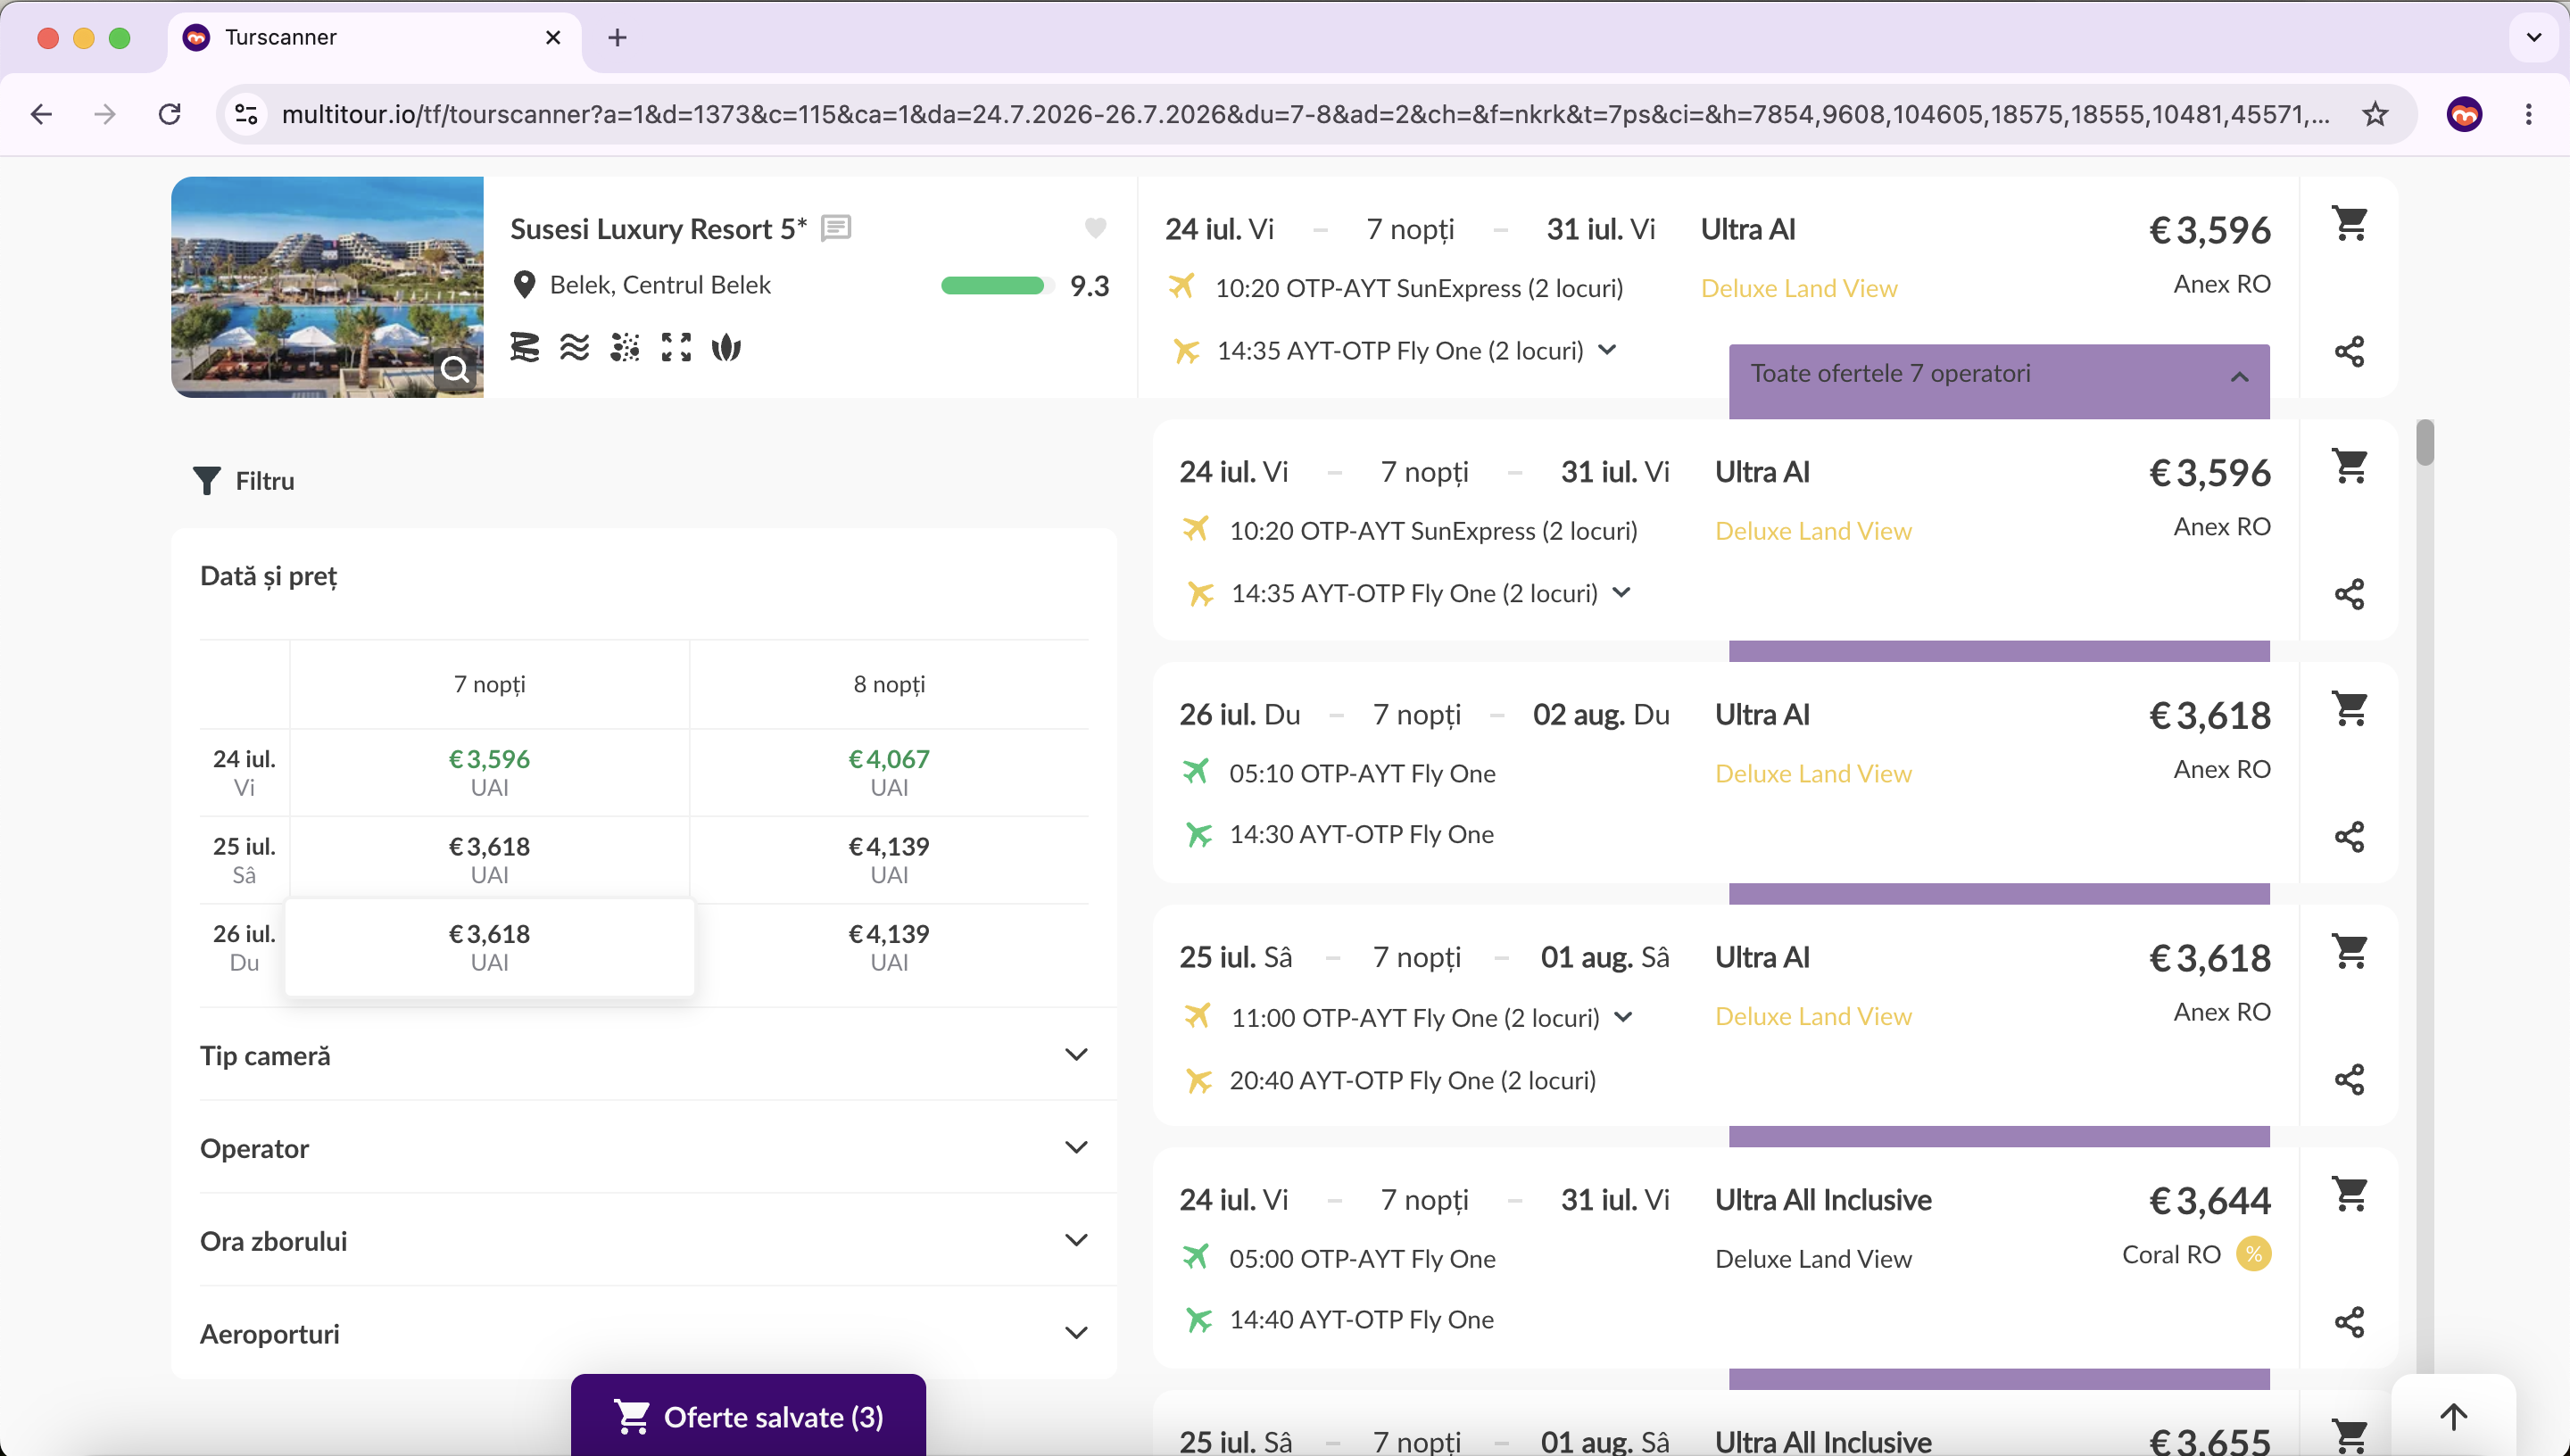The height and width of the screenshot is (1456, 2570).
Task: Add top €3,596 Susesi offer to cart
Action: 2349,223
